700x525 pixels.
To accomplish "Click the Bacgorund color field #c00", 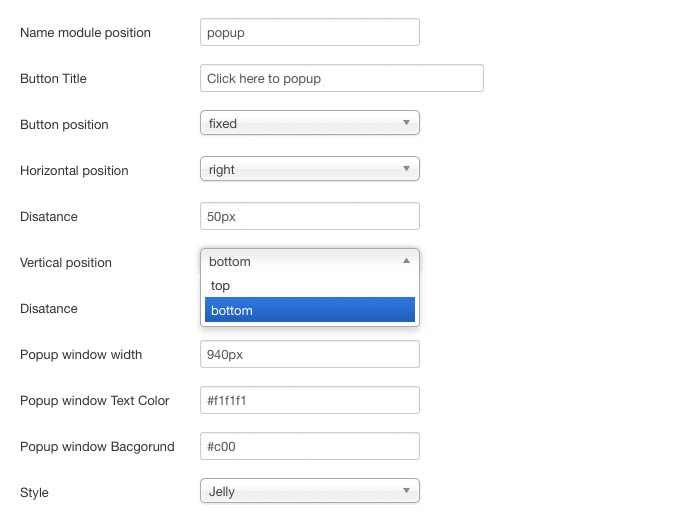I will pyautogui.click(x=309, y=446).
